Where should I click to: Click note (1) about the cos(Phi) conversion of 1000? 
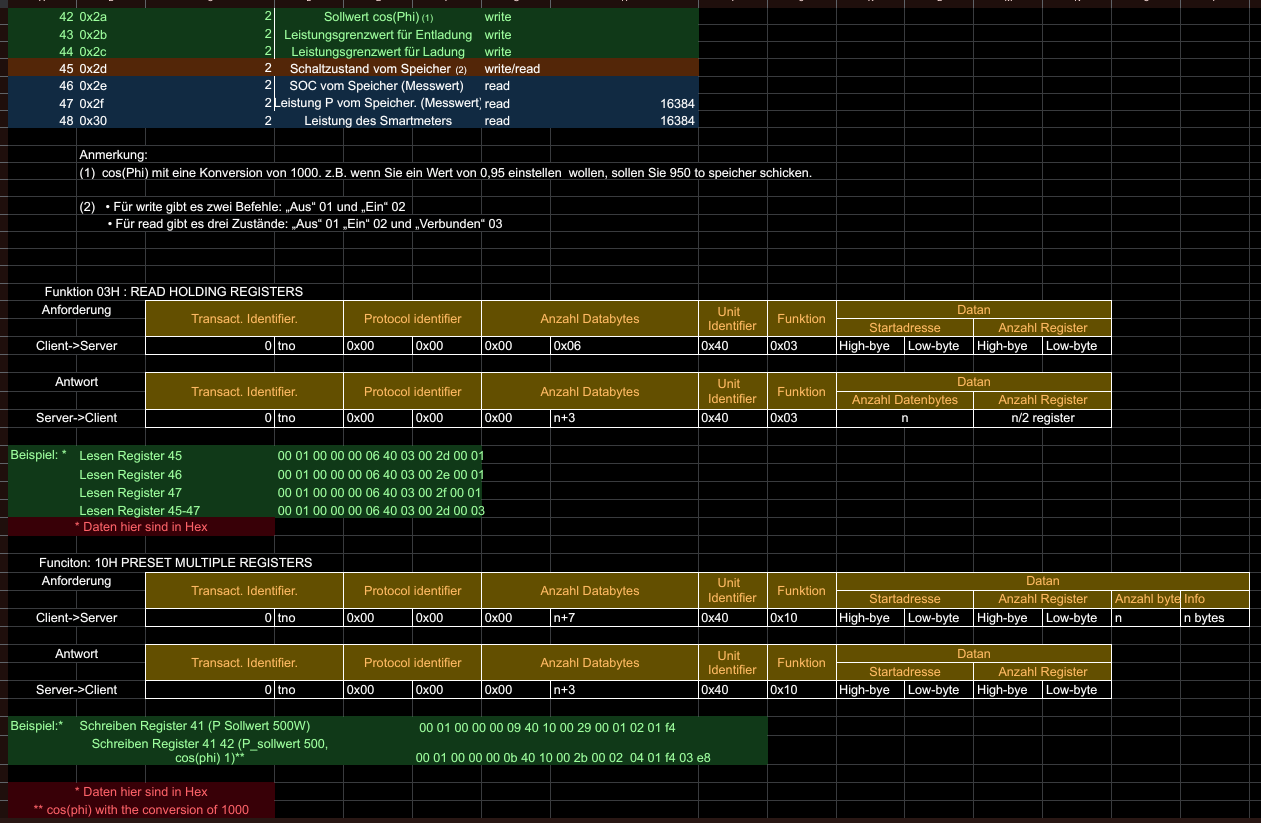point(445,172)
